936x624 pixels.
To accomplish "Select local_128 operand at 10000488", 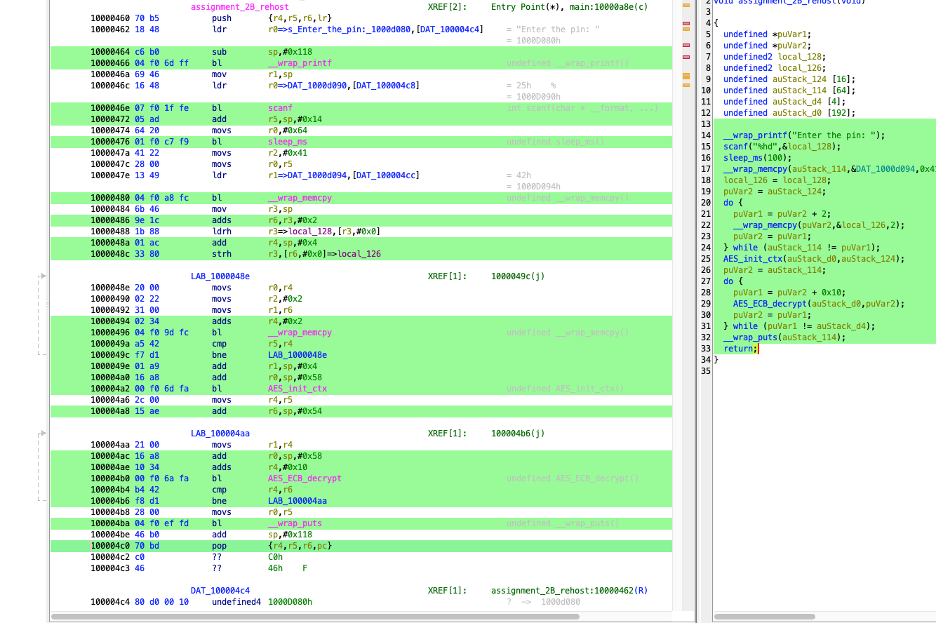I will tap(309, 232).
